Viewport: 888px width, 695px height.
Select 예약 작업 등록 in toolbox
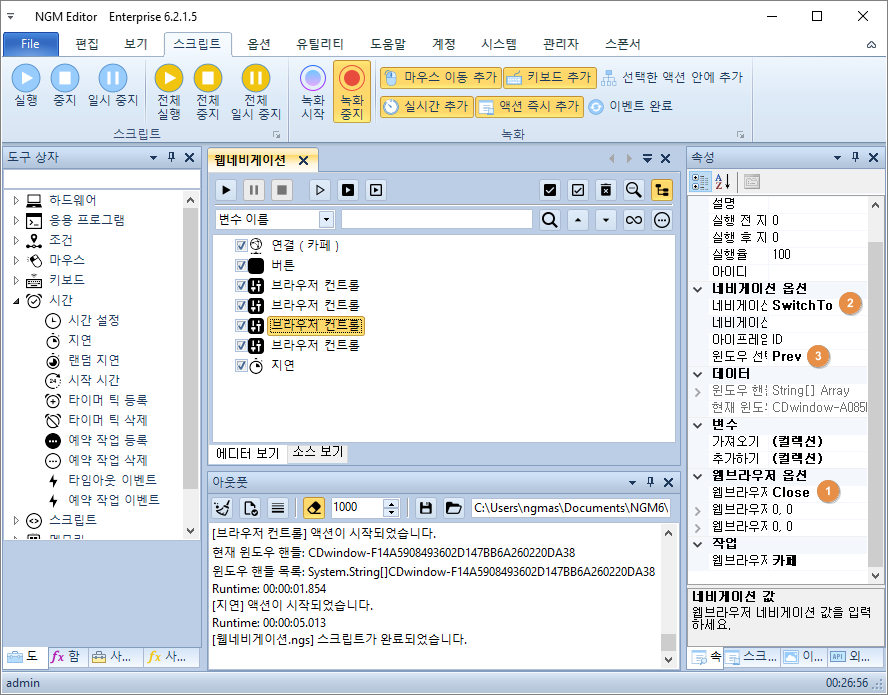tap(108, 440)
